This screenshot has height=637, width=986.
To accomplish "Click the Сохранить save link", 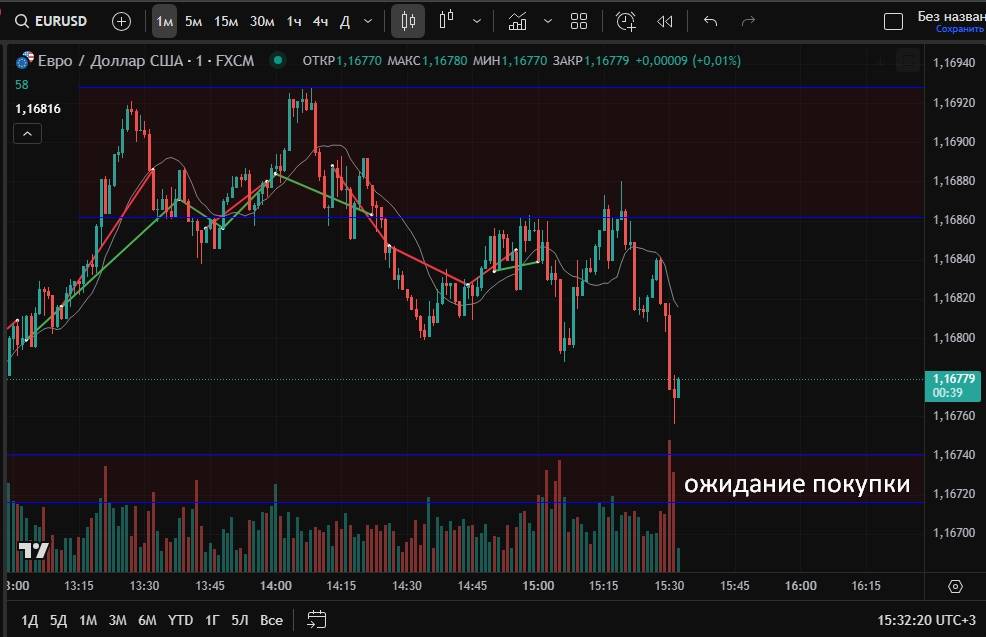I will (x=960, y=29).
